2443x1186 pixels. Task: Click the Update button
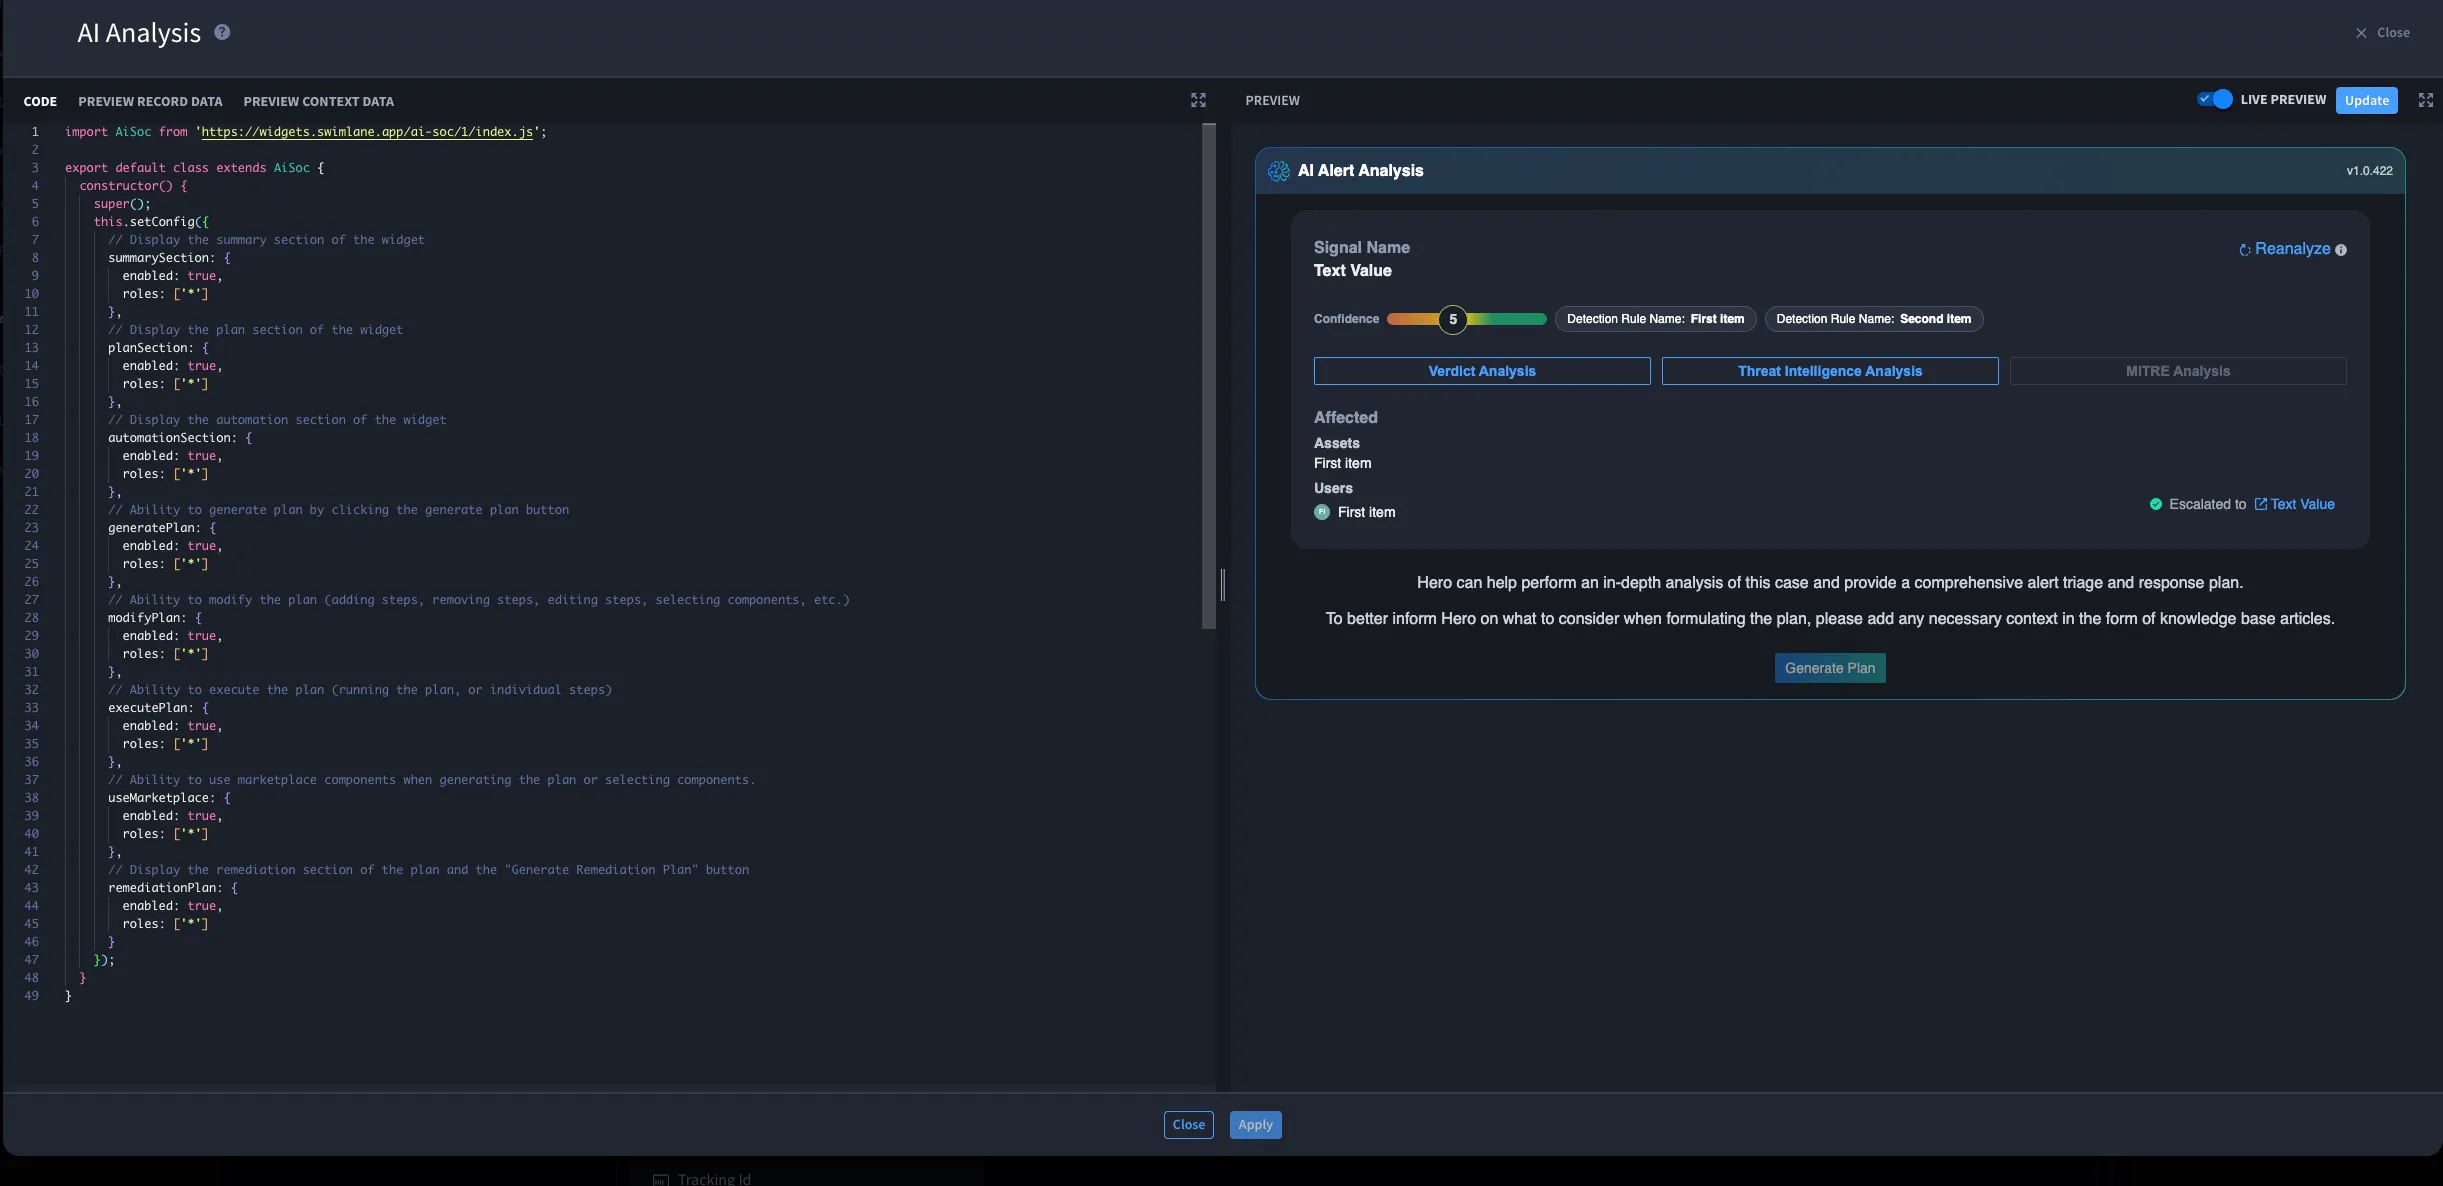tap(2366, 100)
